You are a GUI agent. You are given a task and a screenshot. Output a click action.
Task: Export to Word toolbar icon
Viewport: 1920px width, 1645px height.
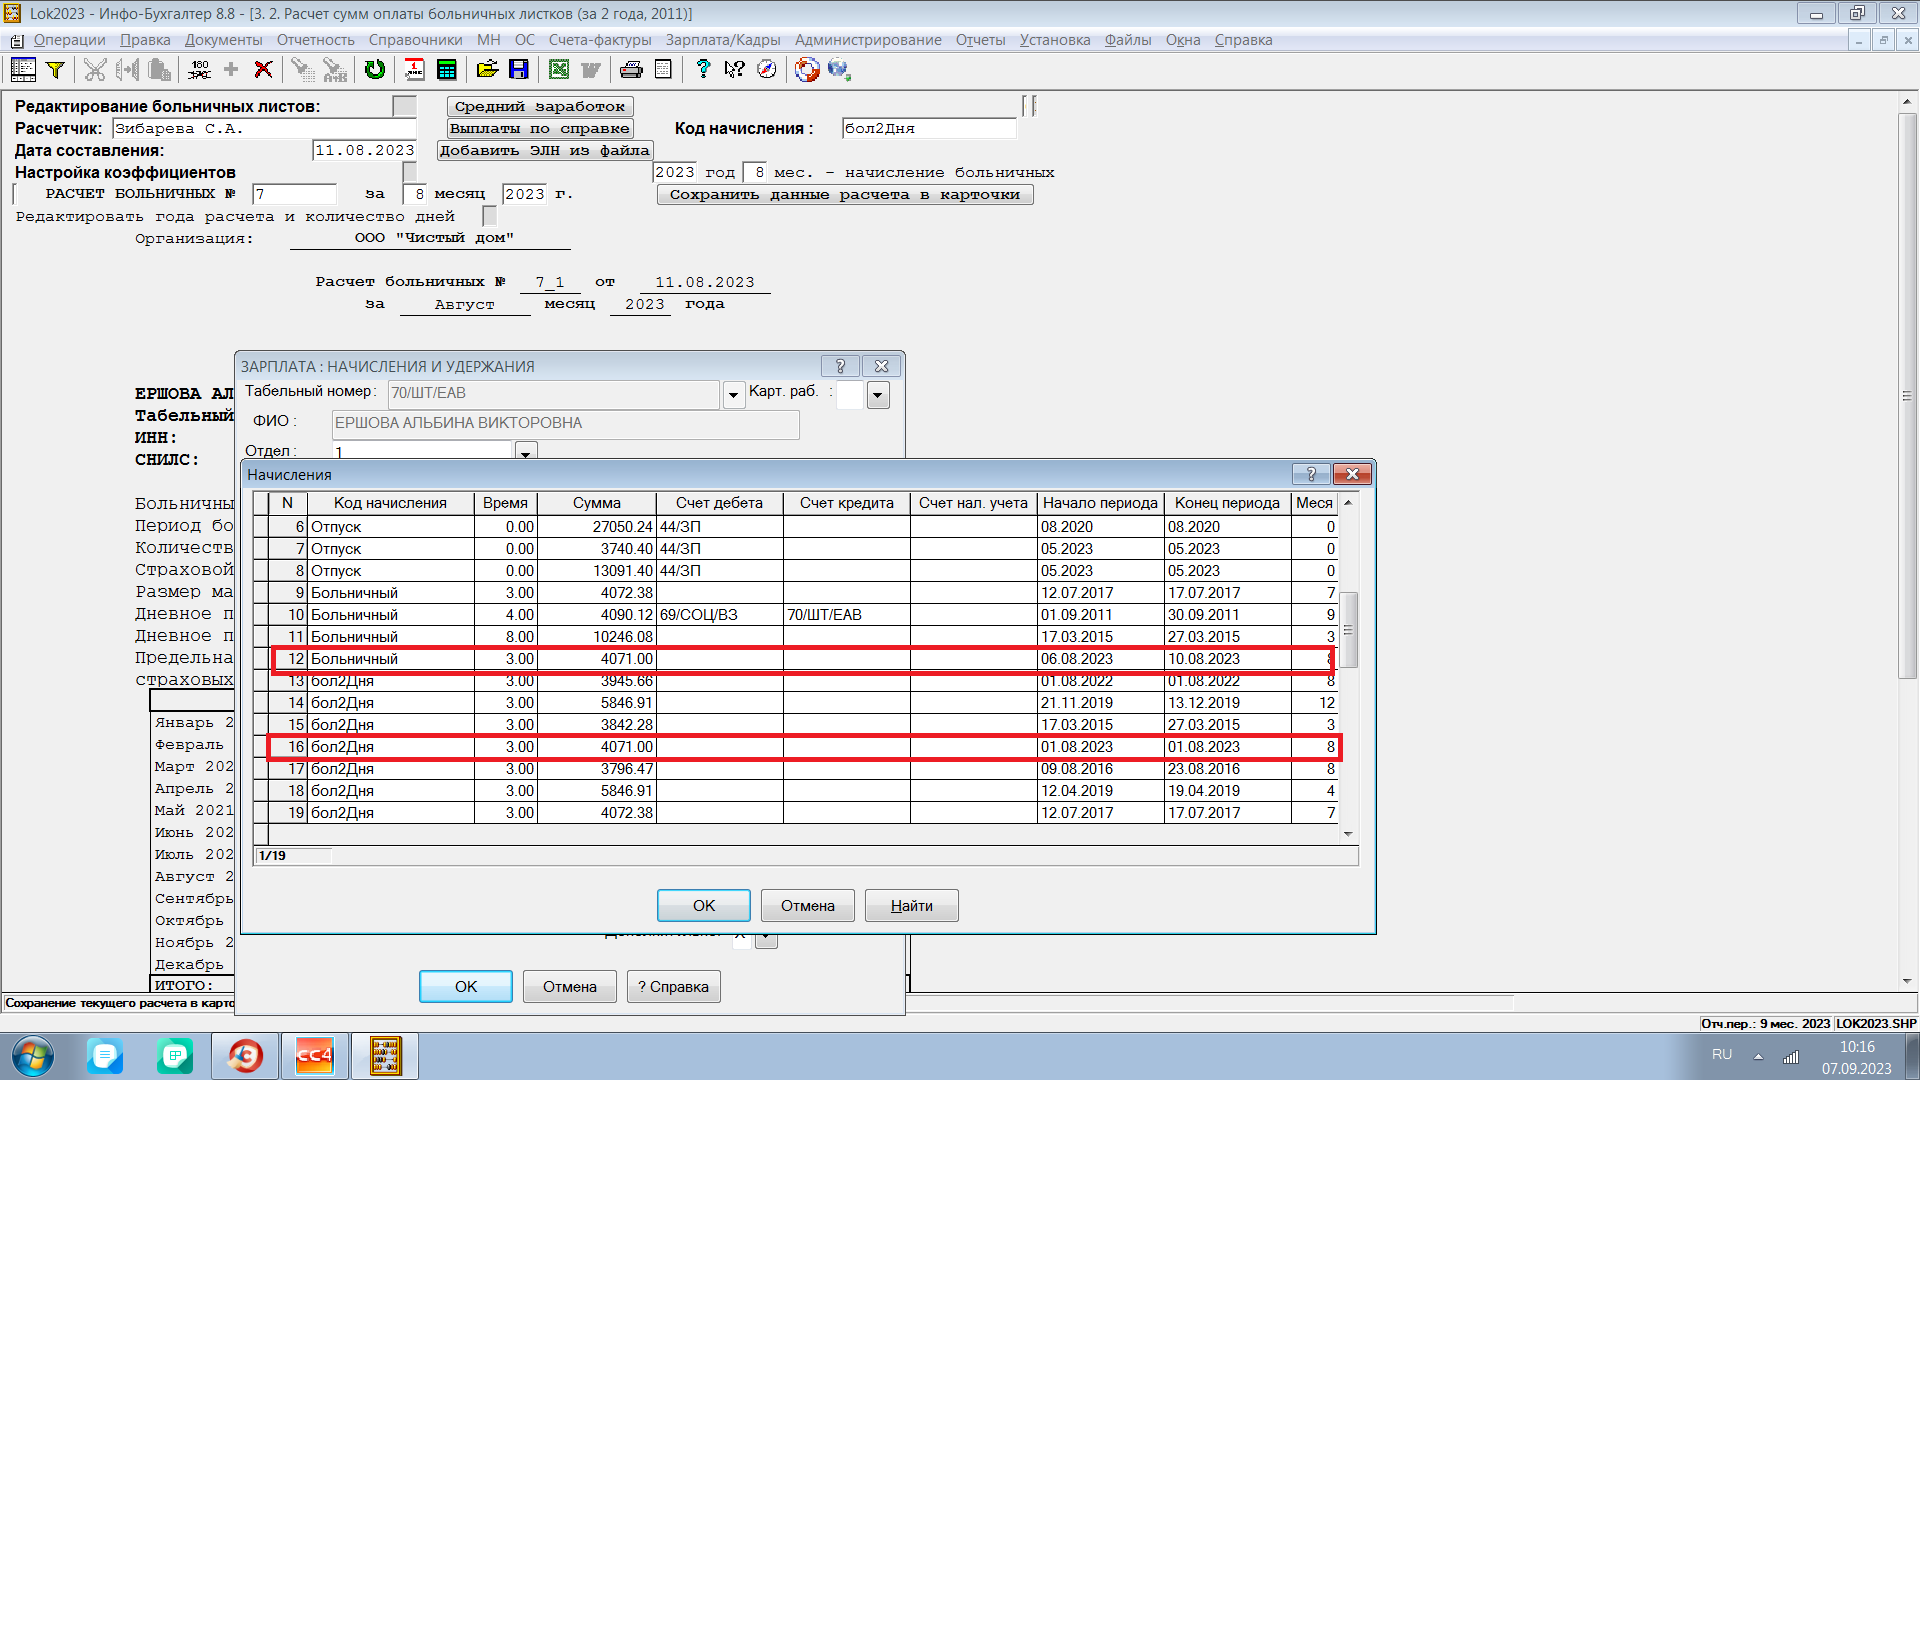coord(591,69)
